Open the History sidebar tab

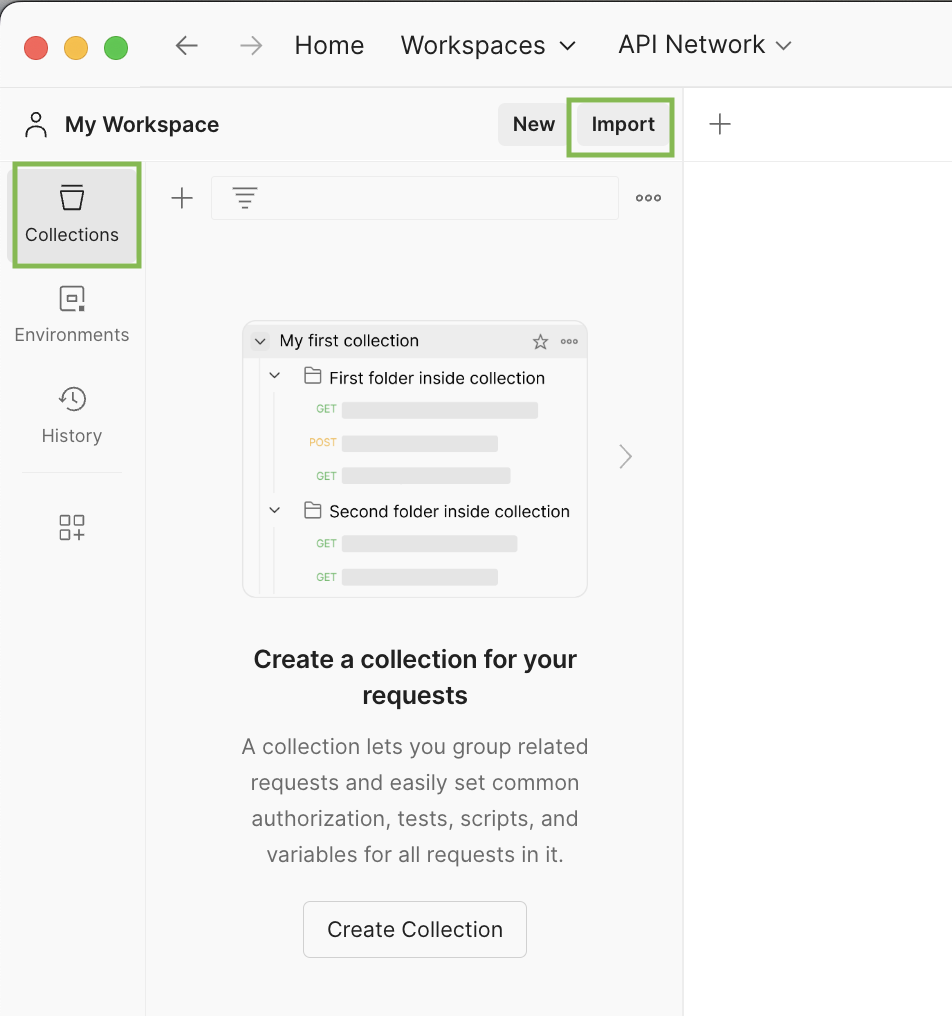click(72, 415)
